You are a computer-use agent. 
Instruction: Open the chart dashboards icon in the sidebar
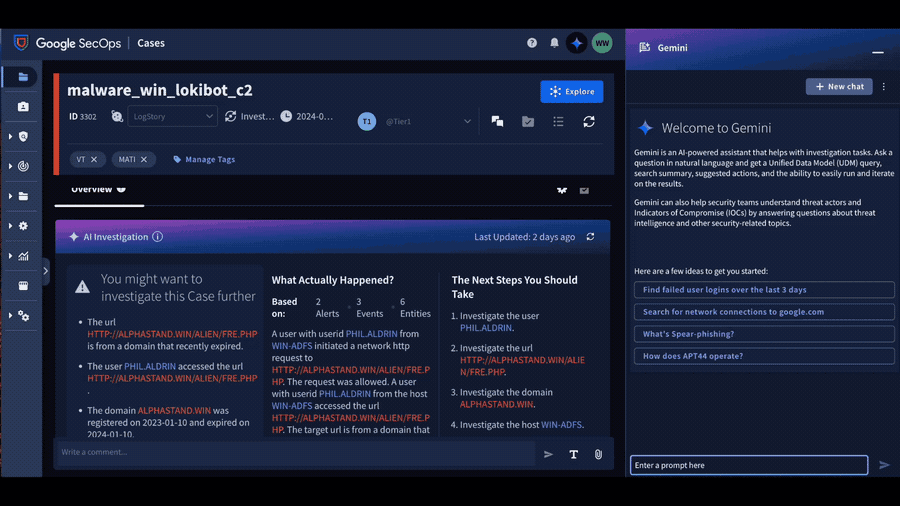click(x=23, y=256)
